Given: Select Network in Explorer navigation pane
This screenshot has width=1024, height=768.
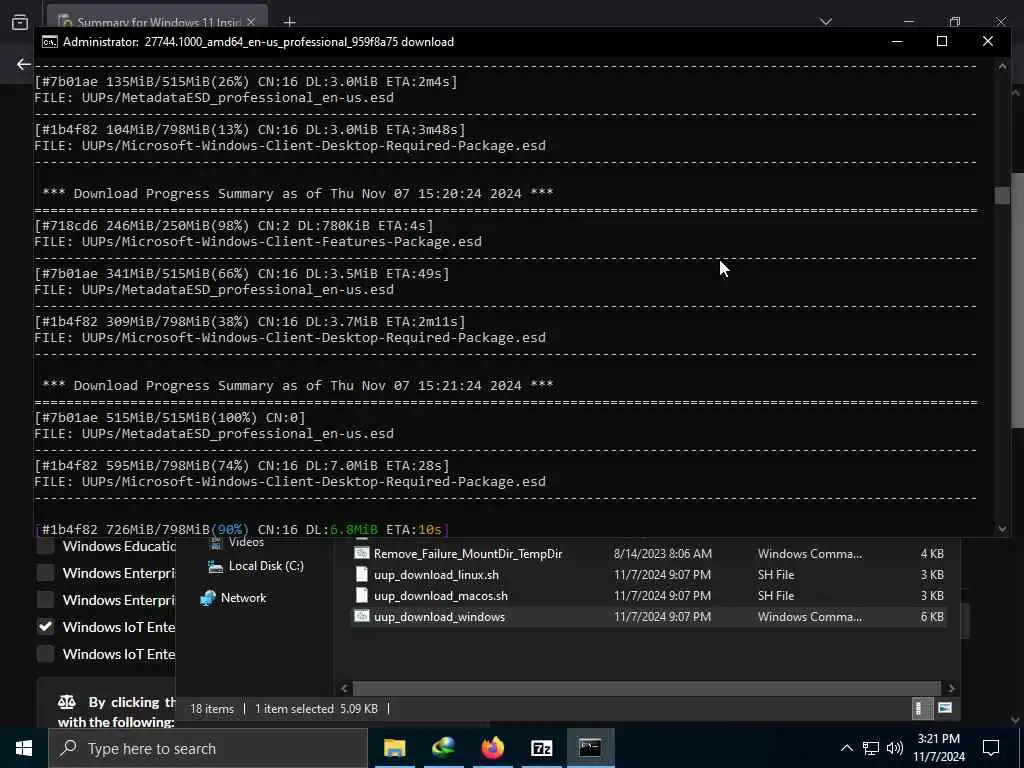Looking at the screenshot, I should pyautogui.click(x=243, y=598).
